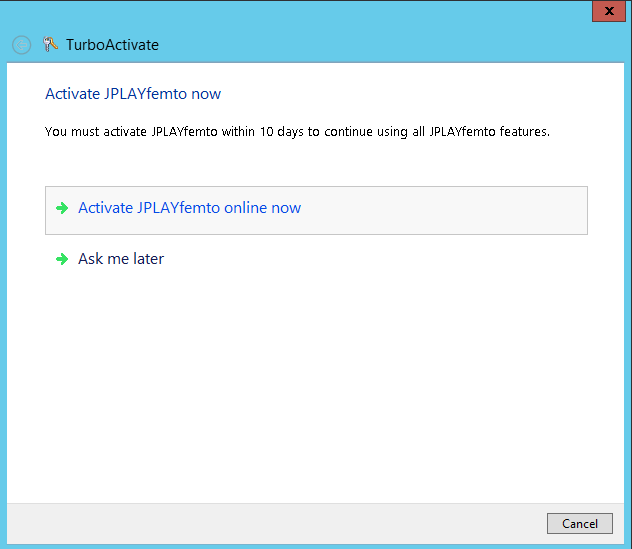Click the green arrow beside Activate online now
This screenshot has width=632, height=549.
coord(62,208)
